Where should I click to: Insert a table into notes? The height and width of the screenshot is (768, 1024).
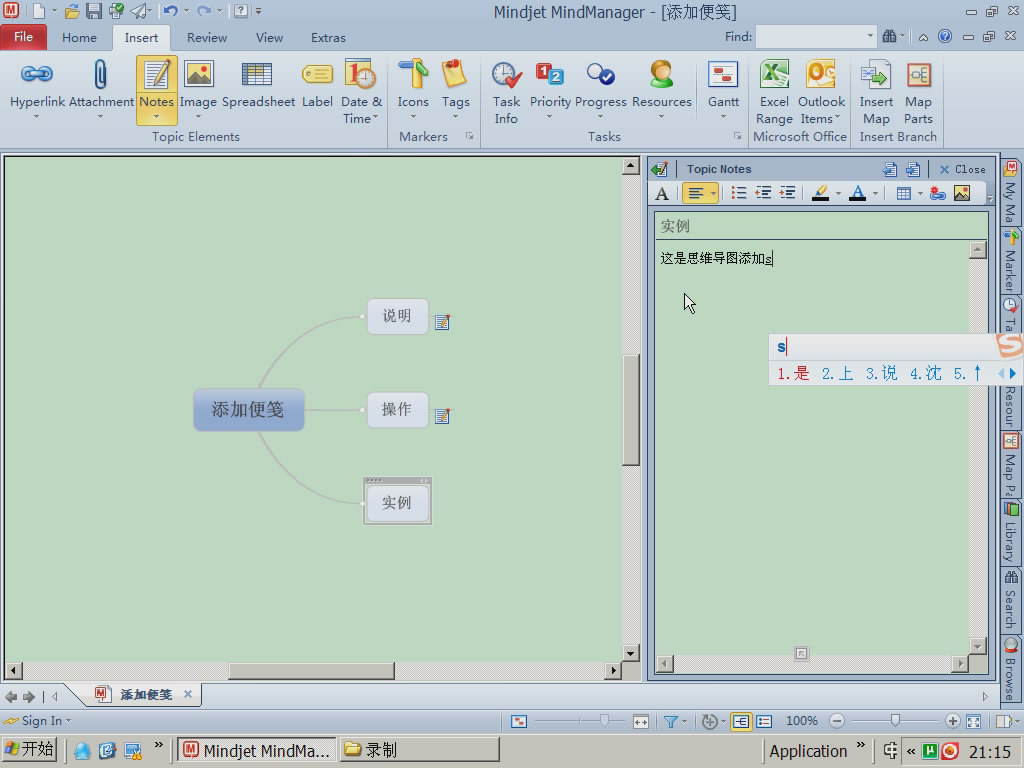[x=904, y=193]
